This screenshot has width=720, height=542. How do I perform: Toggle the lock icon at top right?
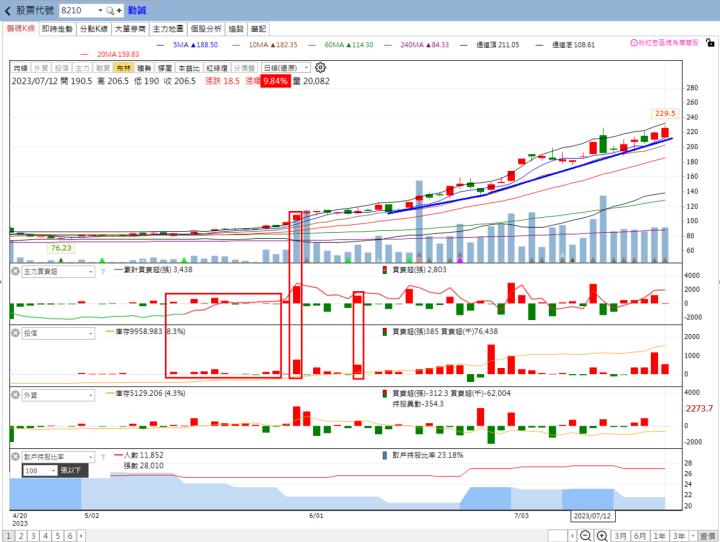(x=710, y=43)
